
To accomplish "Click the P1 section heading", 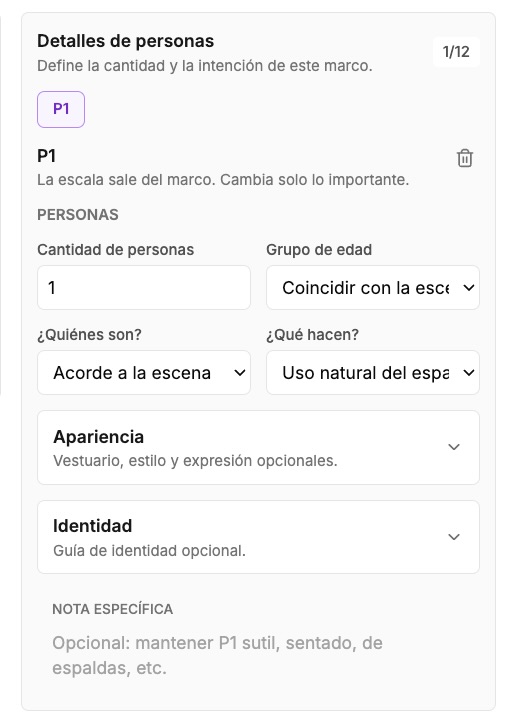I will coord(46,156).
